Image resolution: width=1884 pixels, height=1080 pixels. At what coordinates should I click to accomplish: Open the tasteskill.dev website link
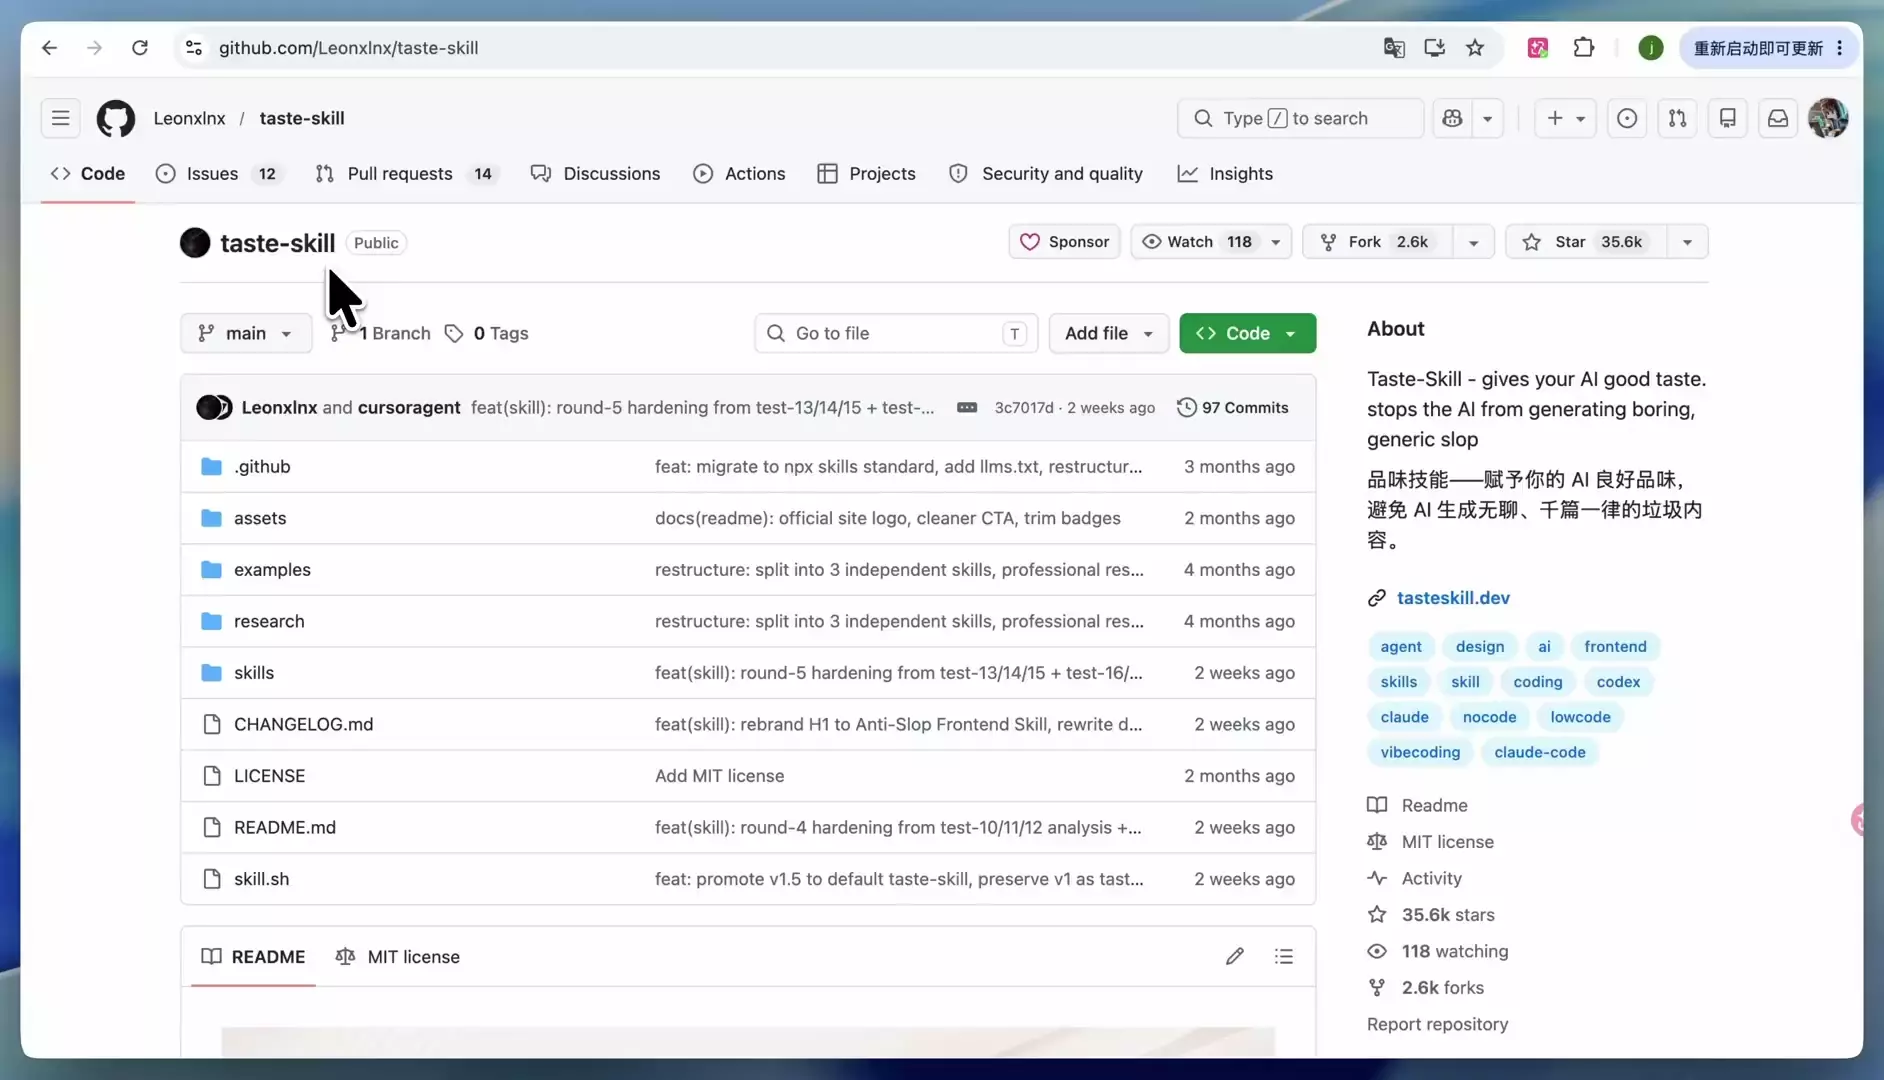[1453, 598]
